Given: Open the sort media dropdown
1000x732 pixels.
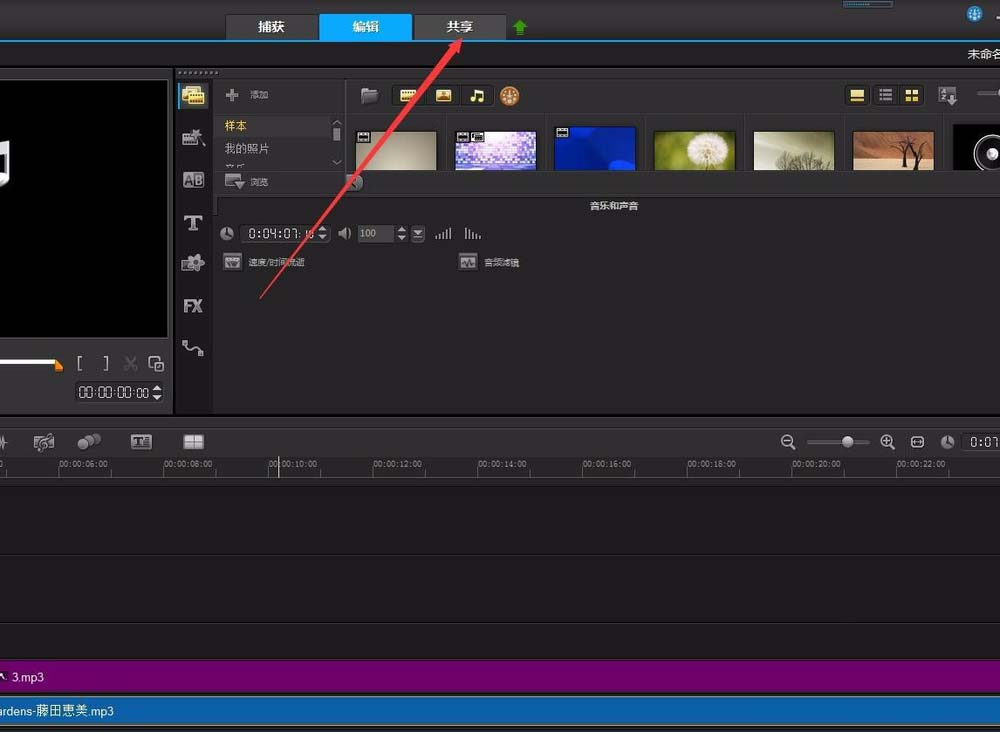Looking at the screenshot, I should pos(947,96).
